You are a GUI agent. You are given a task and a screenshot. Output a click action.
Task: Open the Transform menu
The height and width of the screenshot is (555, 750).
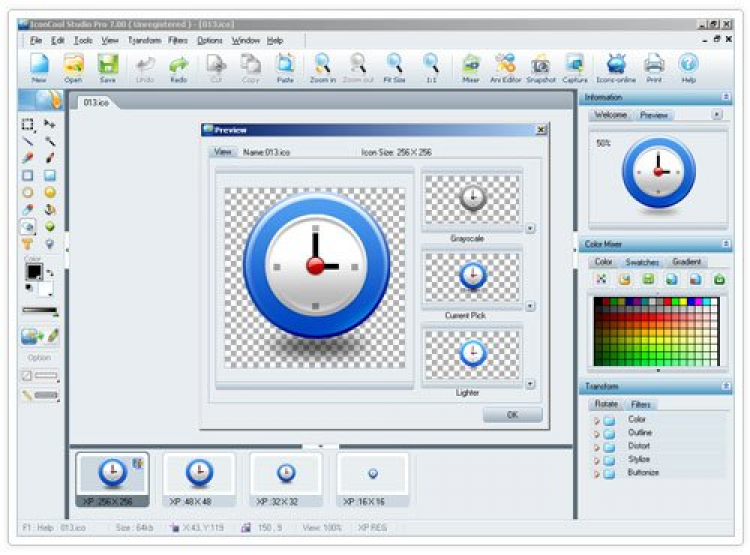tap(144, 41)
